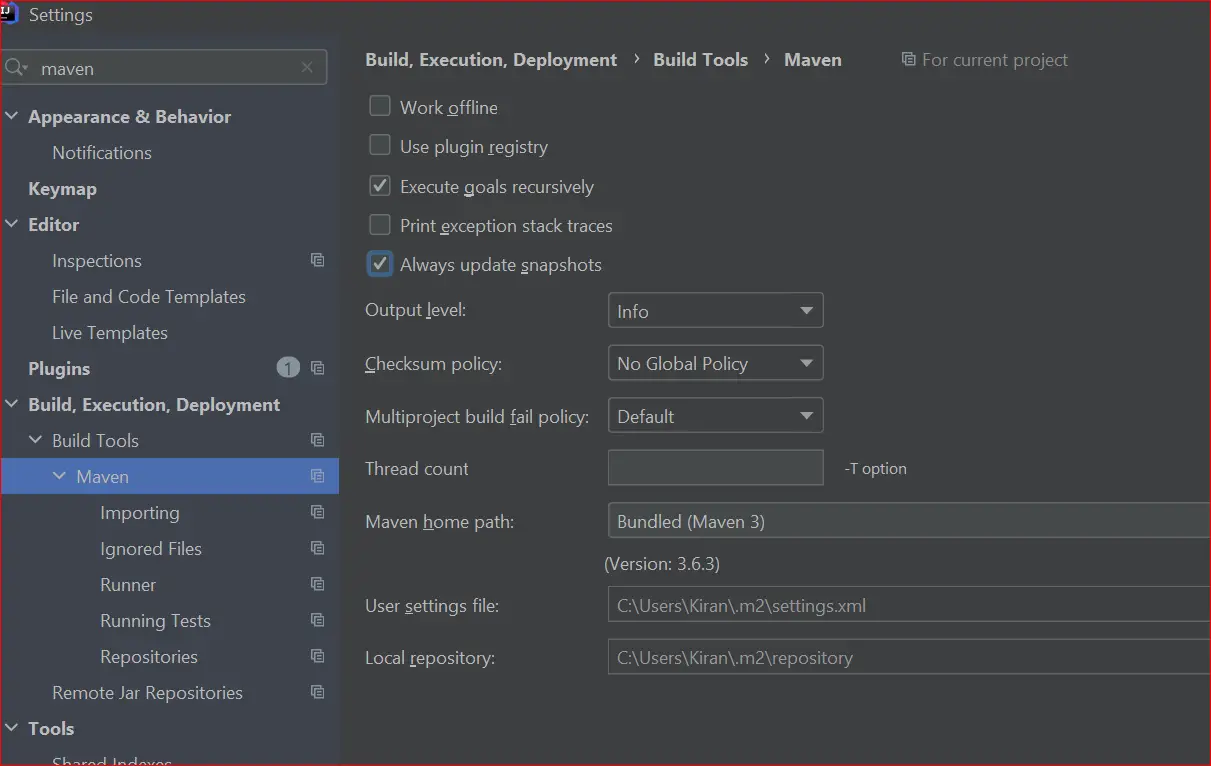Click project icon beside Repositories
Screen dimensions: 1211x766
click(x=317, y=656)
